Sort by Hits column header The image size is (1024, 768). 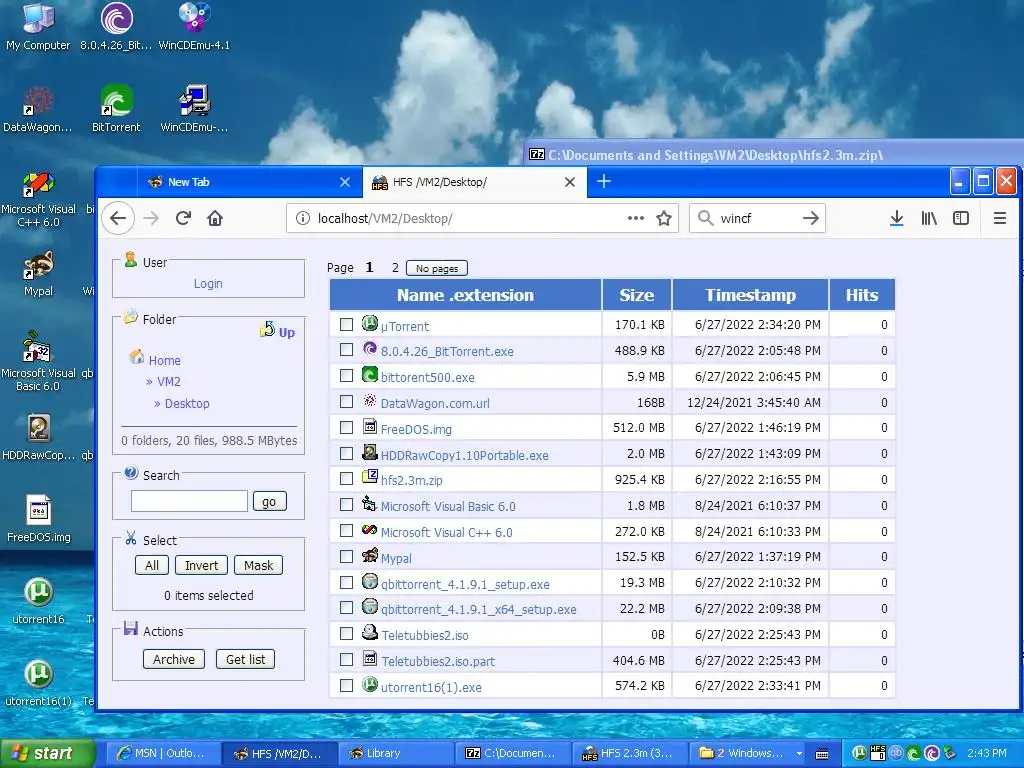[862, 295]
